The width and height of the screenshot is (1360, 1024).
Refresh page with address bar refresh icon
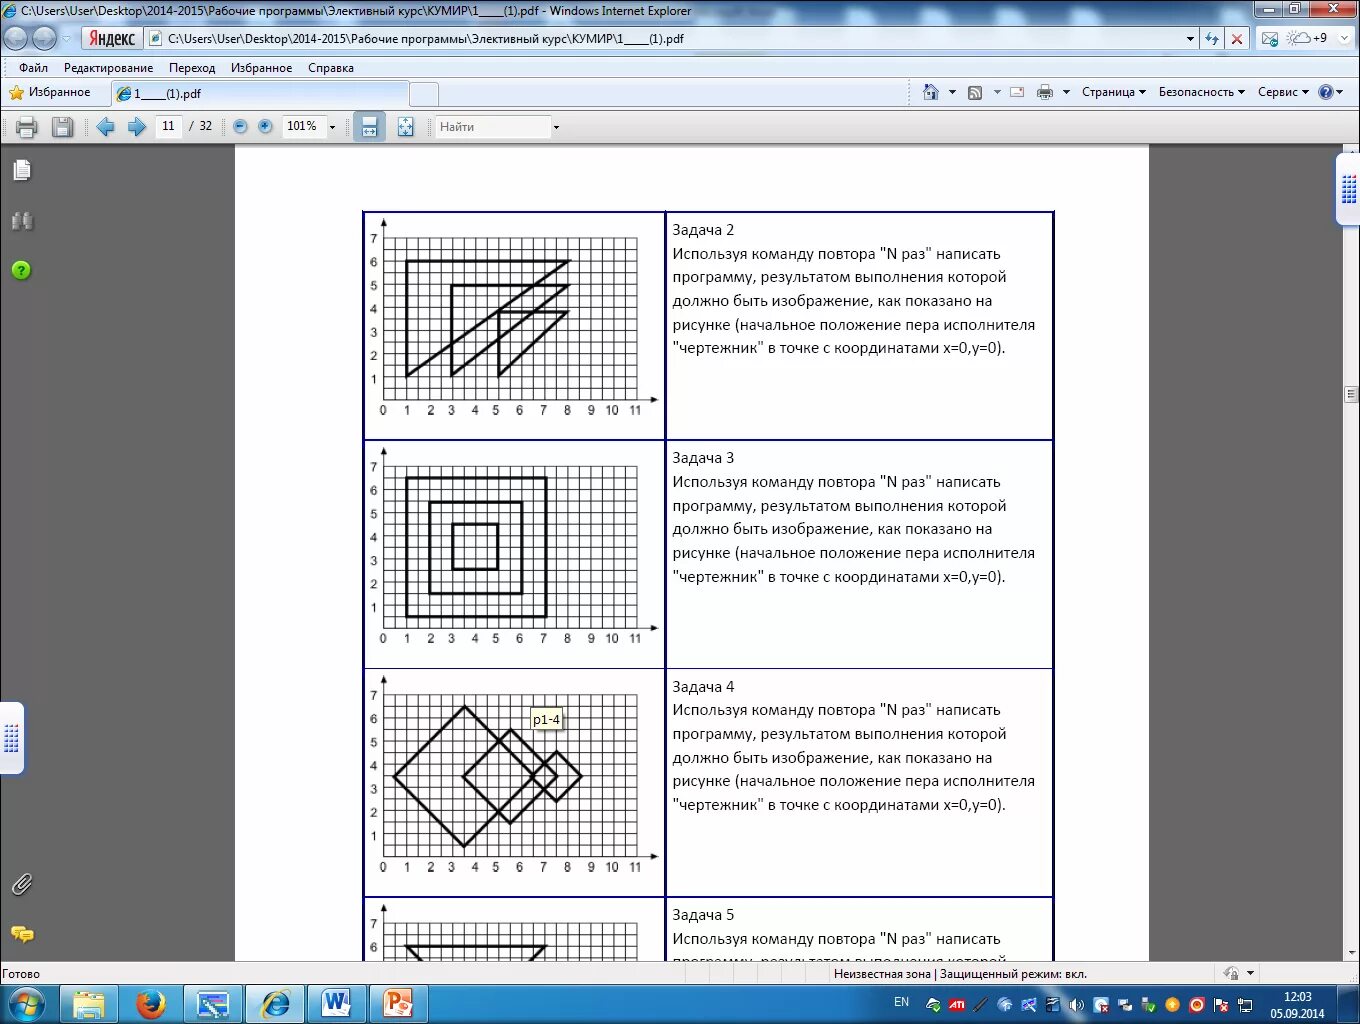pyautogui.click(x=1212, y=39)
